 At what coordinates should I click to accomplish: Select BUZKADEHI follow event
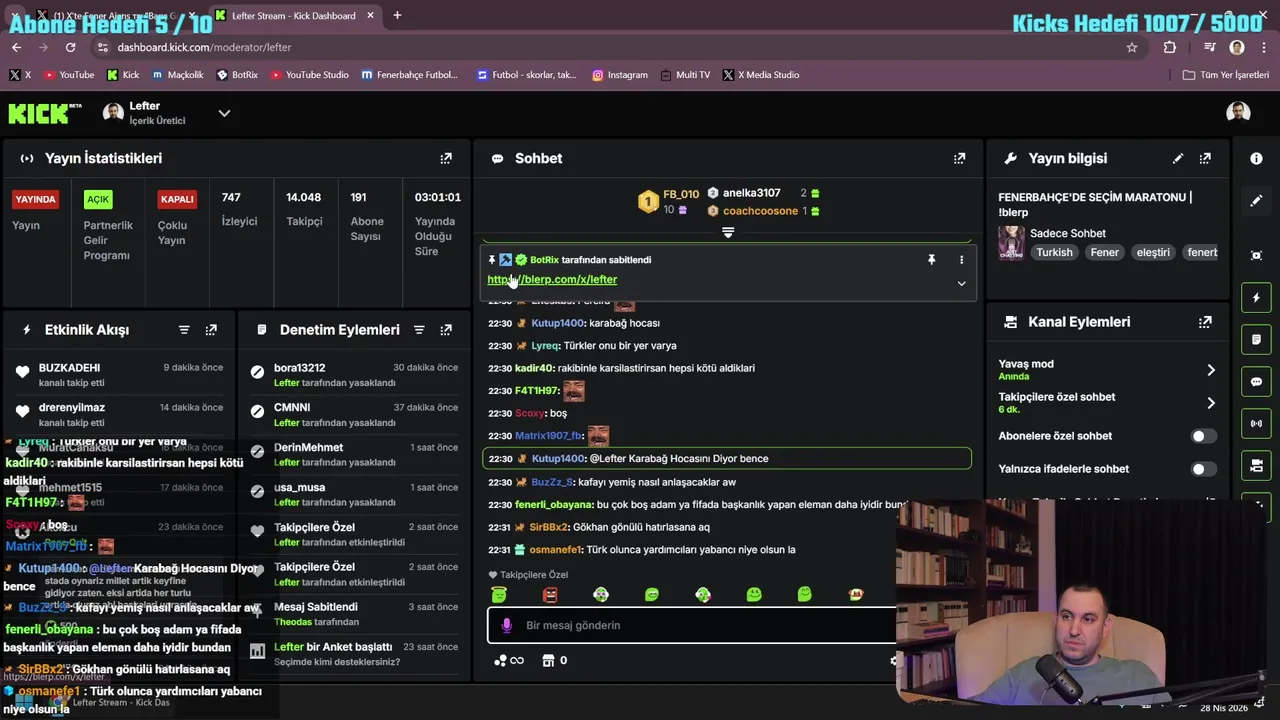(120, 375)
